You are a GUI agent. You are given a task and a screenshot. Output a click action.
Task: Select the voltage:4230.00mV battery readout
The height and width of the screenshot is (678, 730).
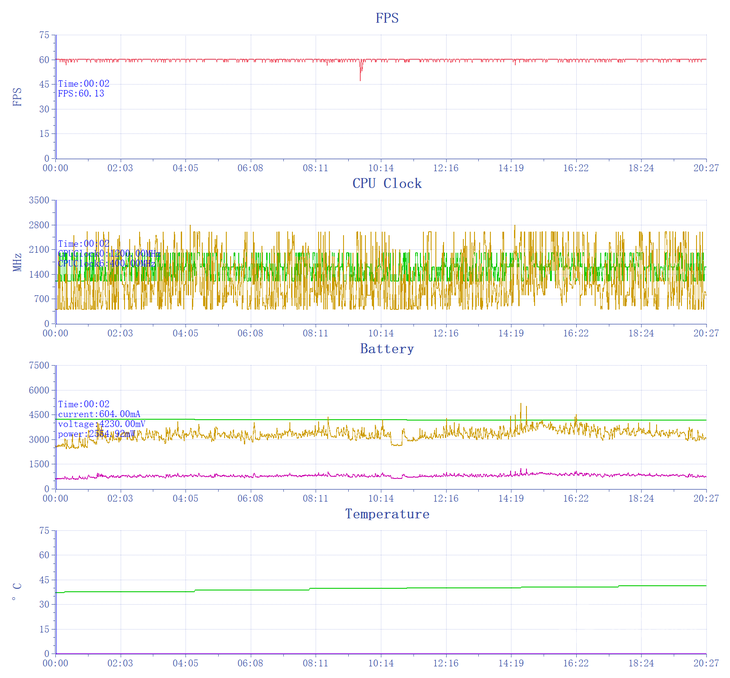click(102, 424)
